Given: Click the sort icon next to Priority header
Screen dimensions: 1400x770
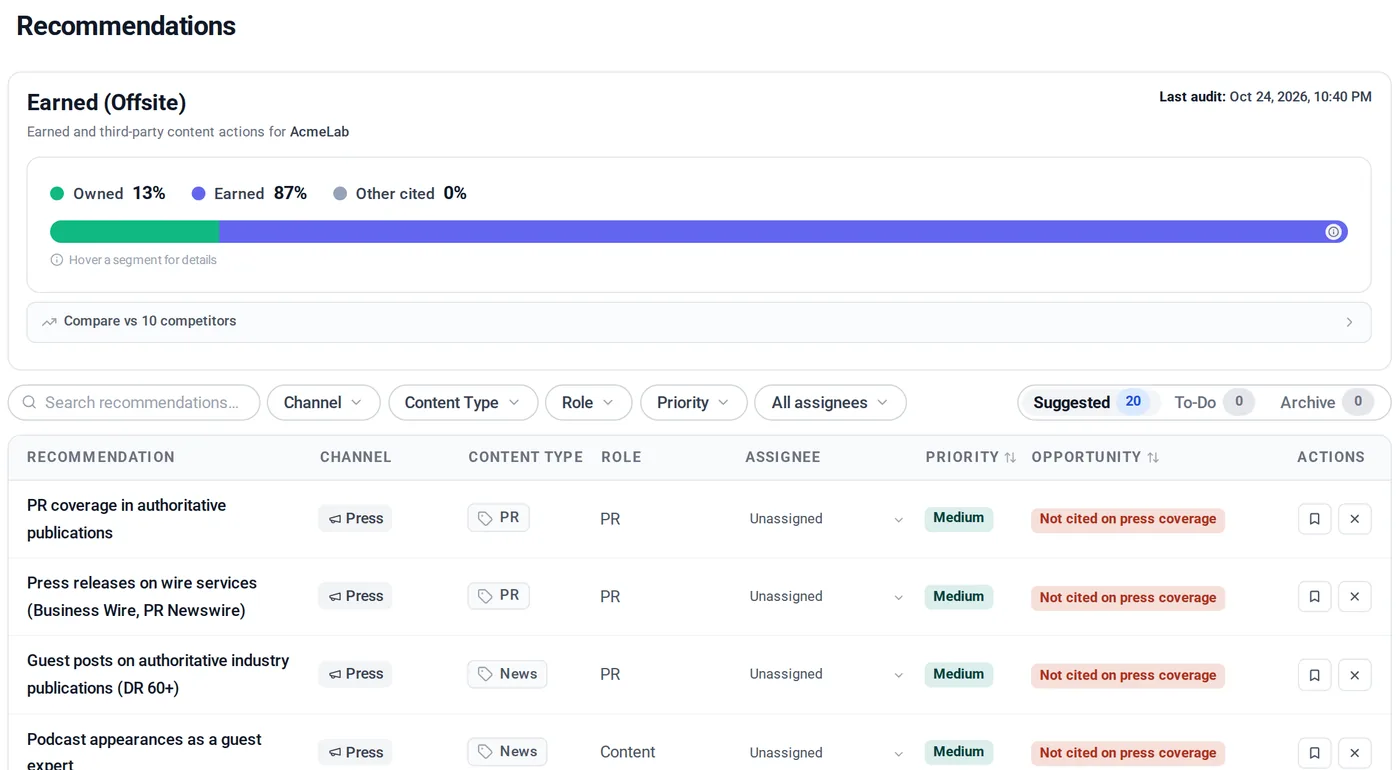Looking at the screenshot, I should coord(1010,457).
